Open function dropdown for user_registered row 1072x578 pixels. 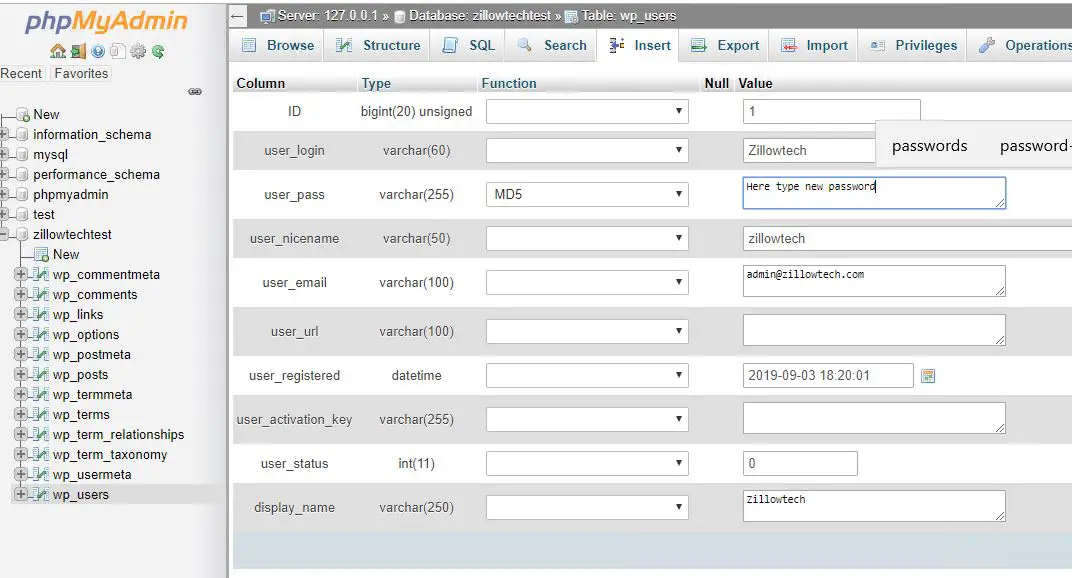pos(587,376)
